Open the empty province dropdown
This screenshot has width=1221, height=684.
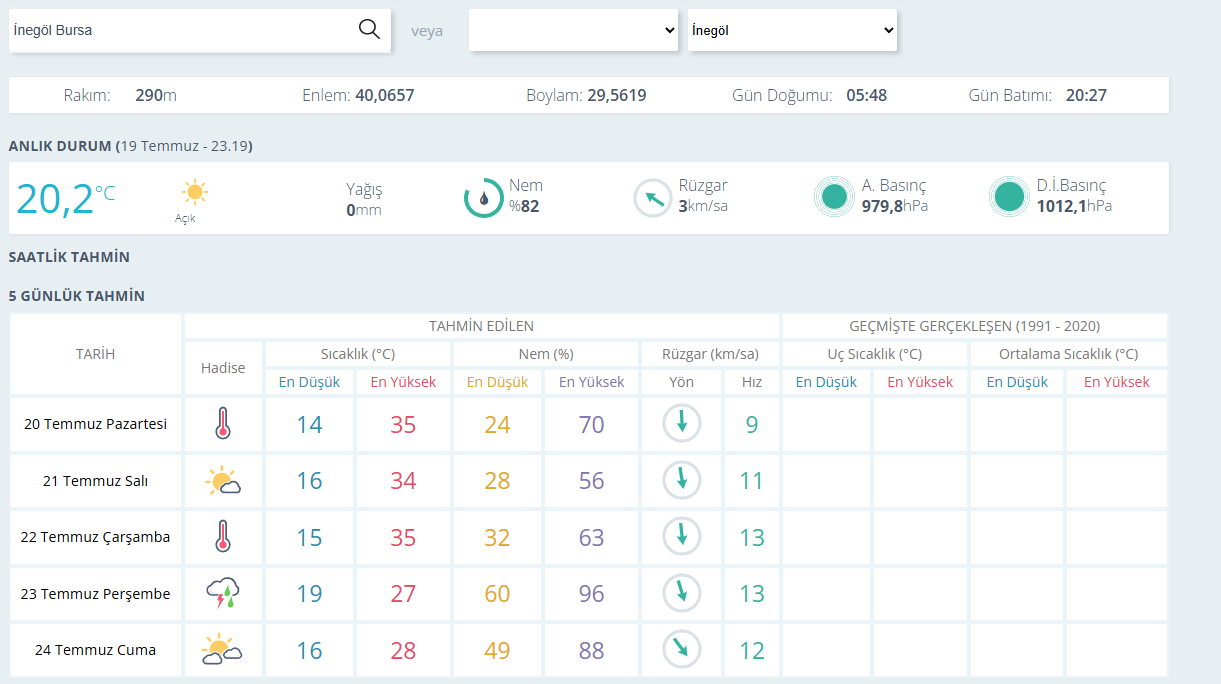574,30
